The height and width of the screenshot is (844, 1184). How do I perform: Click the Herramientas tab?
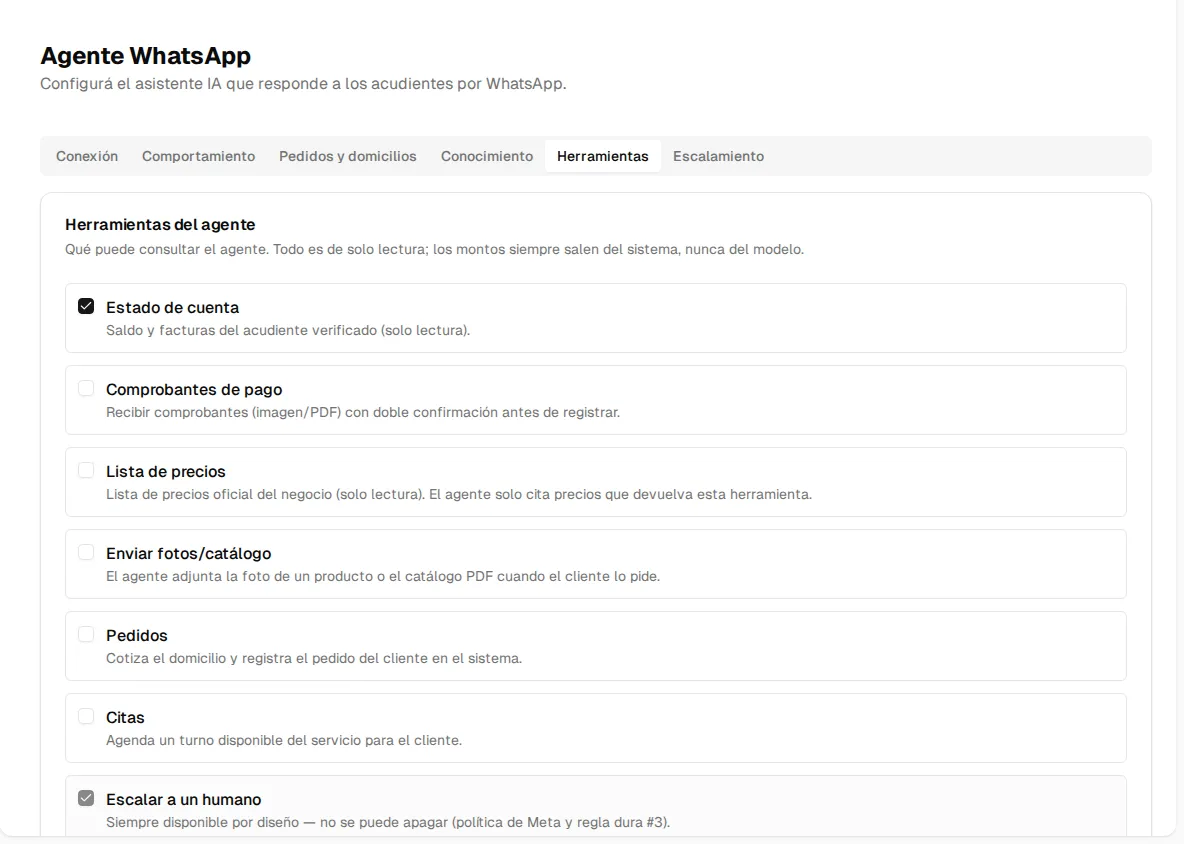[x=603, y=156]
